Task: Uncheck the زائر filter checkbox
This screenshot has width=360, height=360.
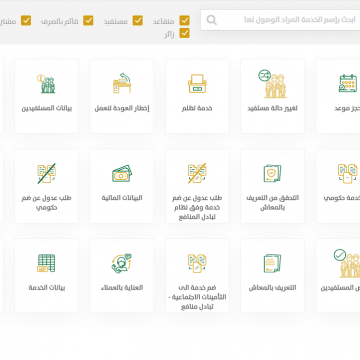Action: coord(184,33)
